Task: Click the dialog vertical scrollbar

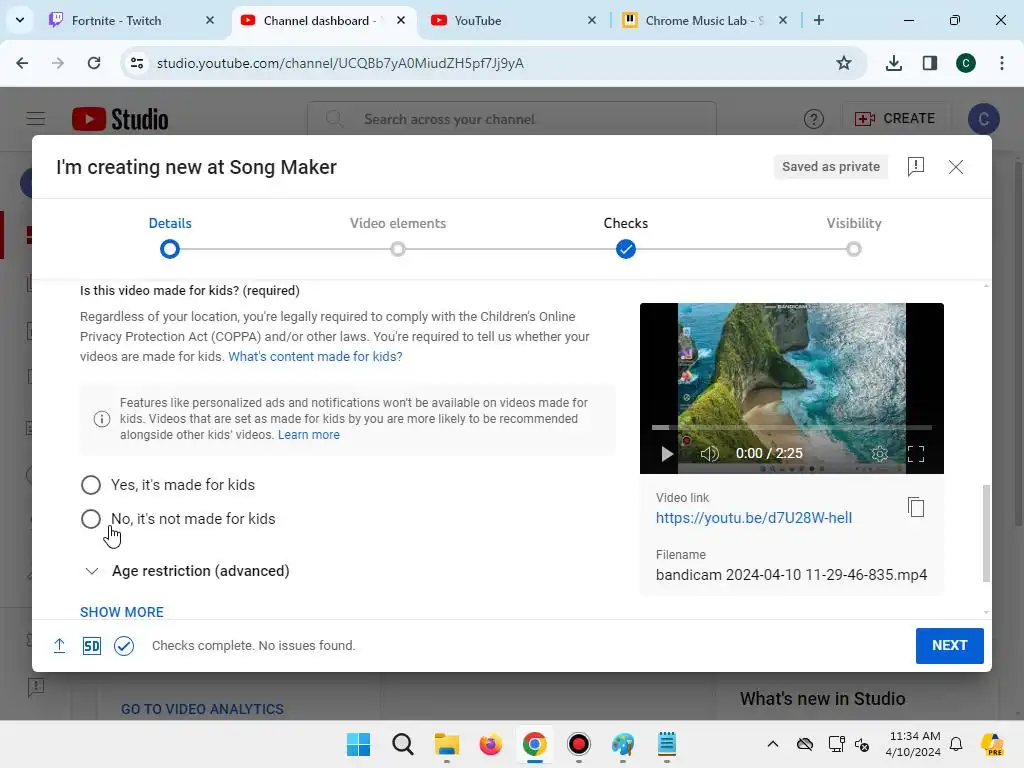Action: (x=986, y=533)
